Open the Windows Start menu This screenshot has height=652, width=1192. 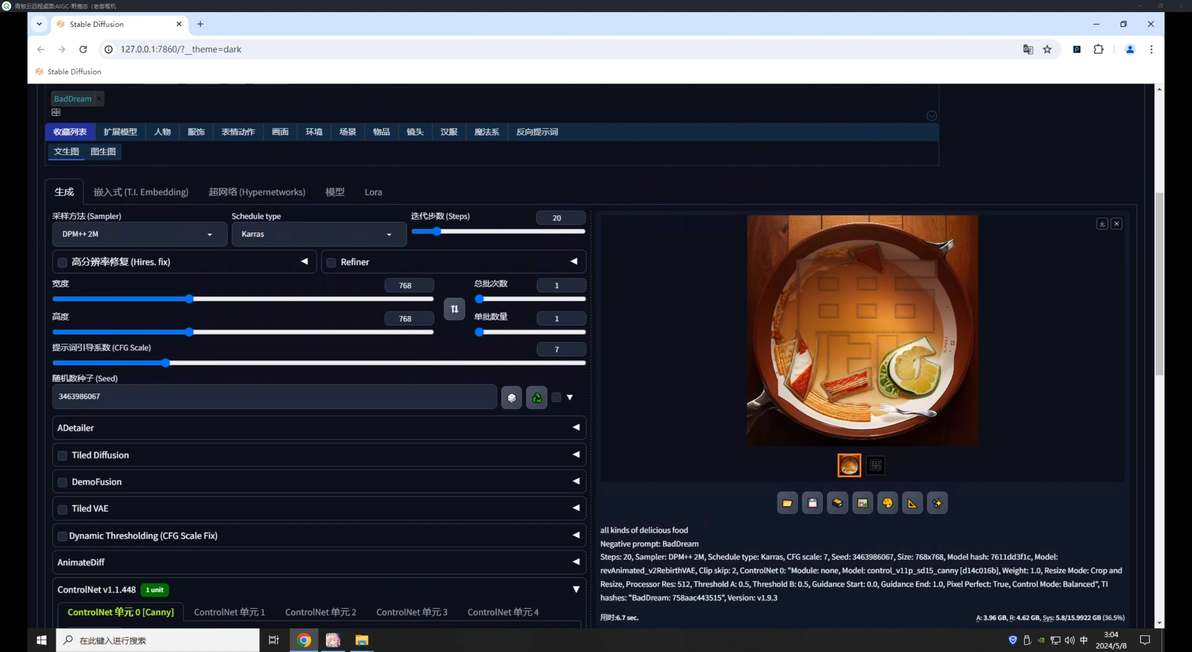(x=41, y=640)
